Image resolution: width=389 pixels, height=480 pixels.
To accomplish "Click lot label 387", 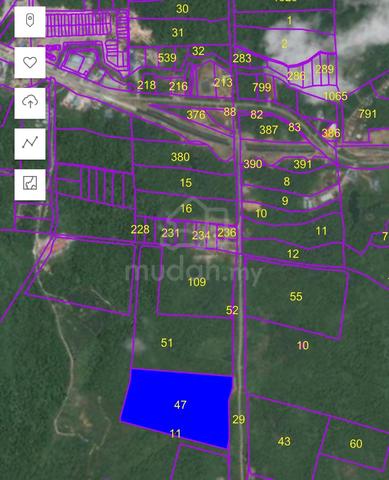I will click(x=269, y=130).
